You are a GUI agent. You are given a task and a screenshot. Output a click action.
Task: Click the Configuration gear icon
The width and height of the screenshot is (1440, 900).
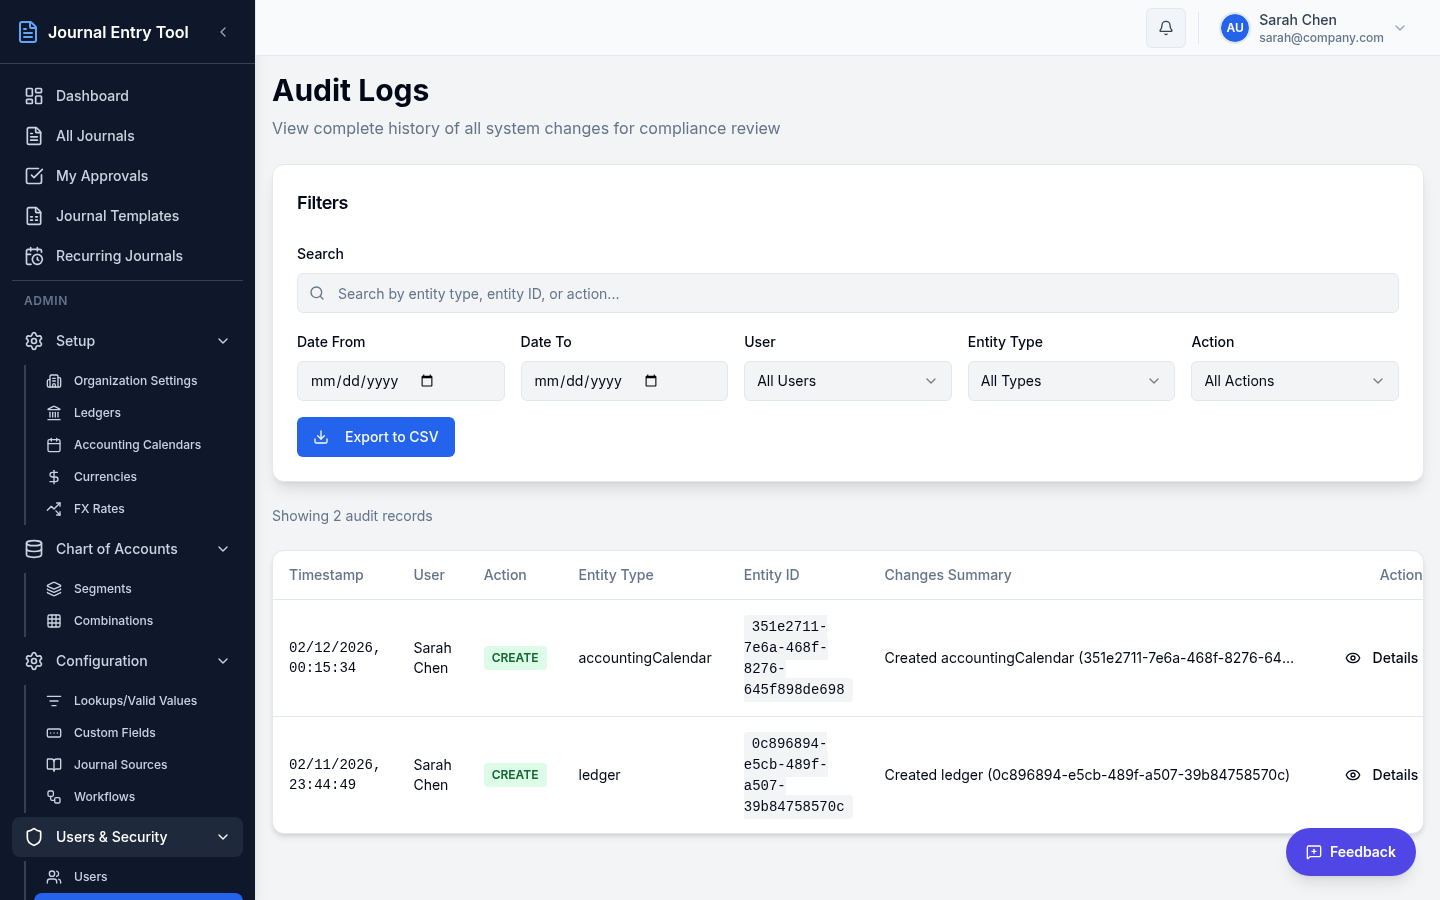34,661
